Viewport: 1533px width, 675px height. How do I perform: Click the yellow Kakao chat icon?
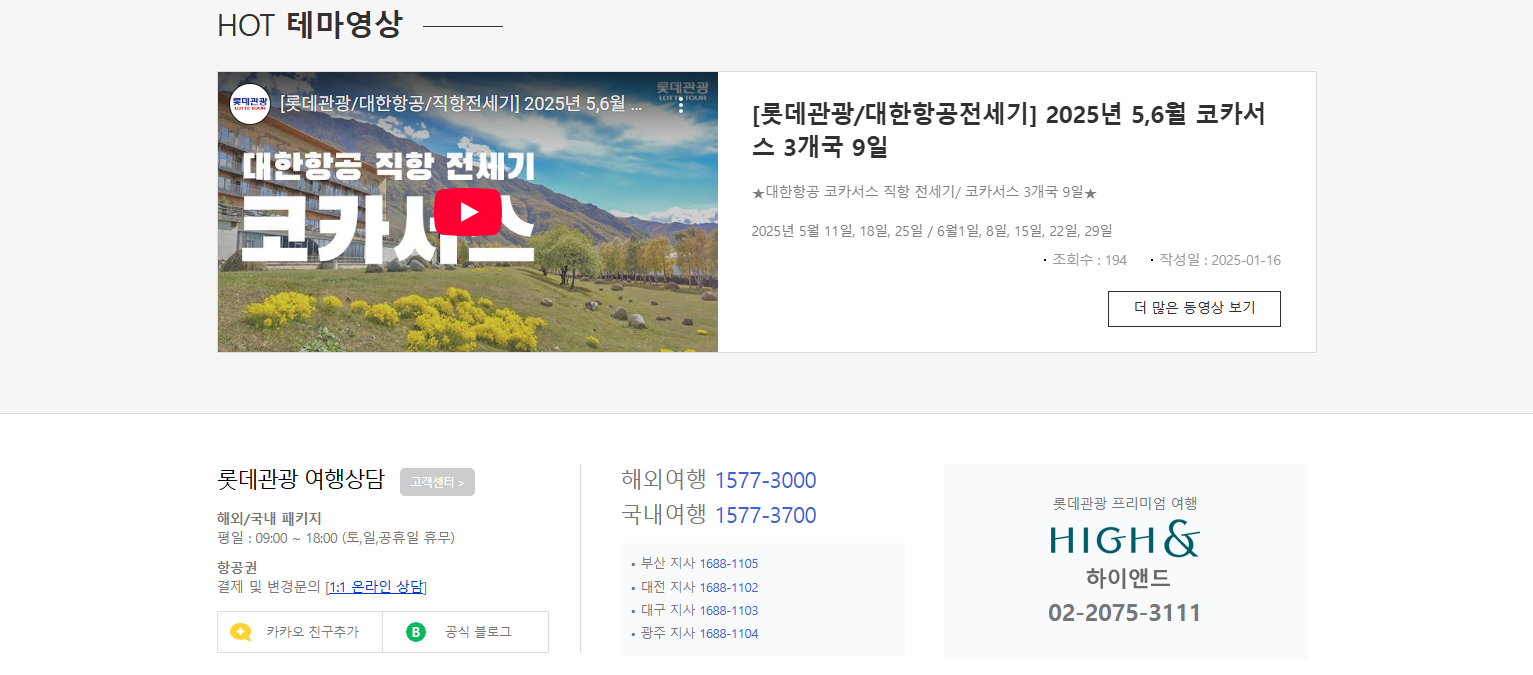pos(241,632)
